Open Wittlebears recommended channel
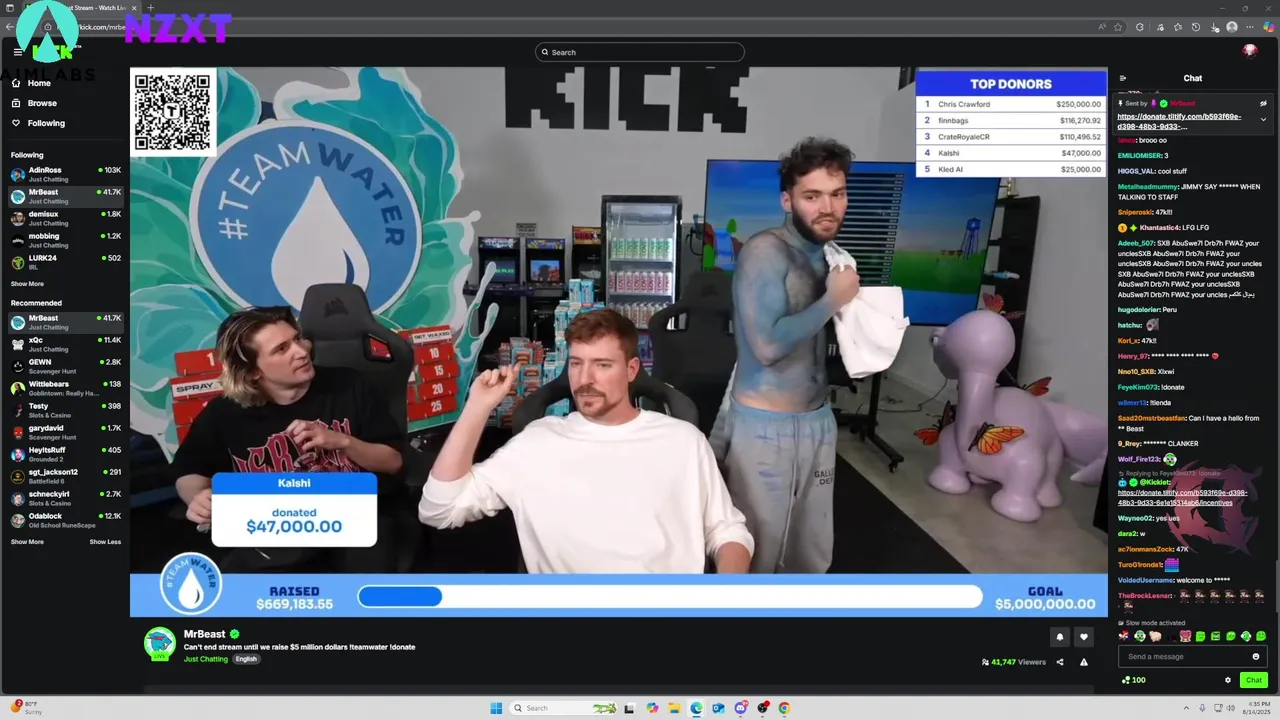 64,388
